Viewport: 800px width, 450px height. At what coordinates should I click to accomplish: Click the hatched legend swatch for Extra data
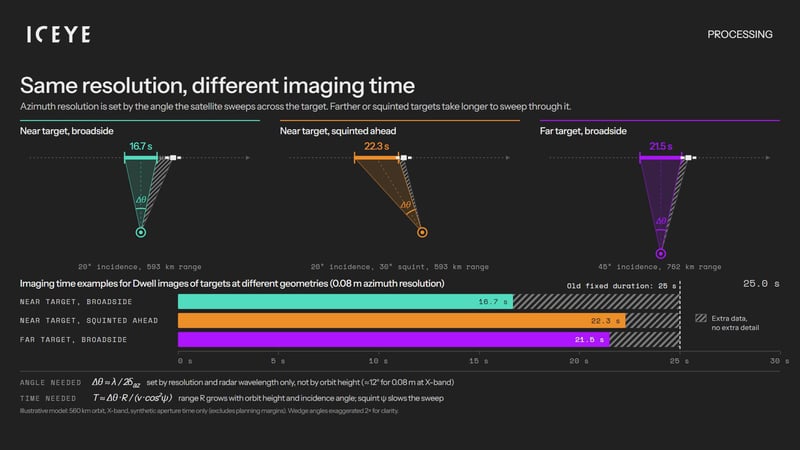(x=701, y=318)
